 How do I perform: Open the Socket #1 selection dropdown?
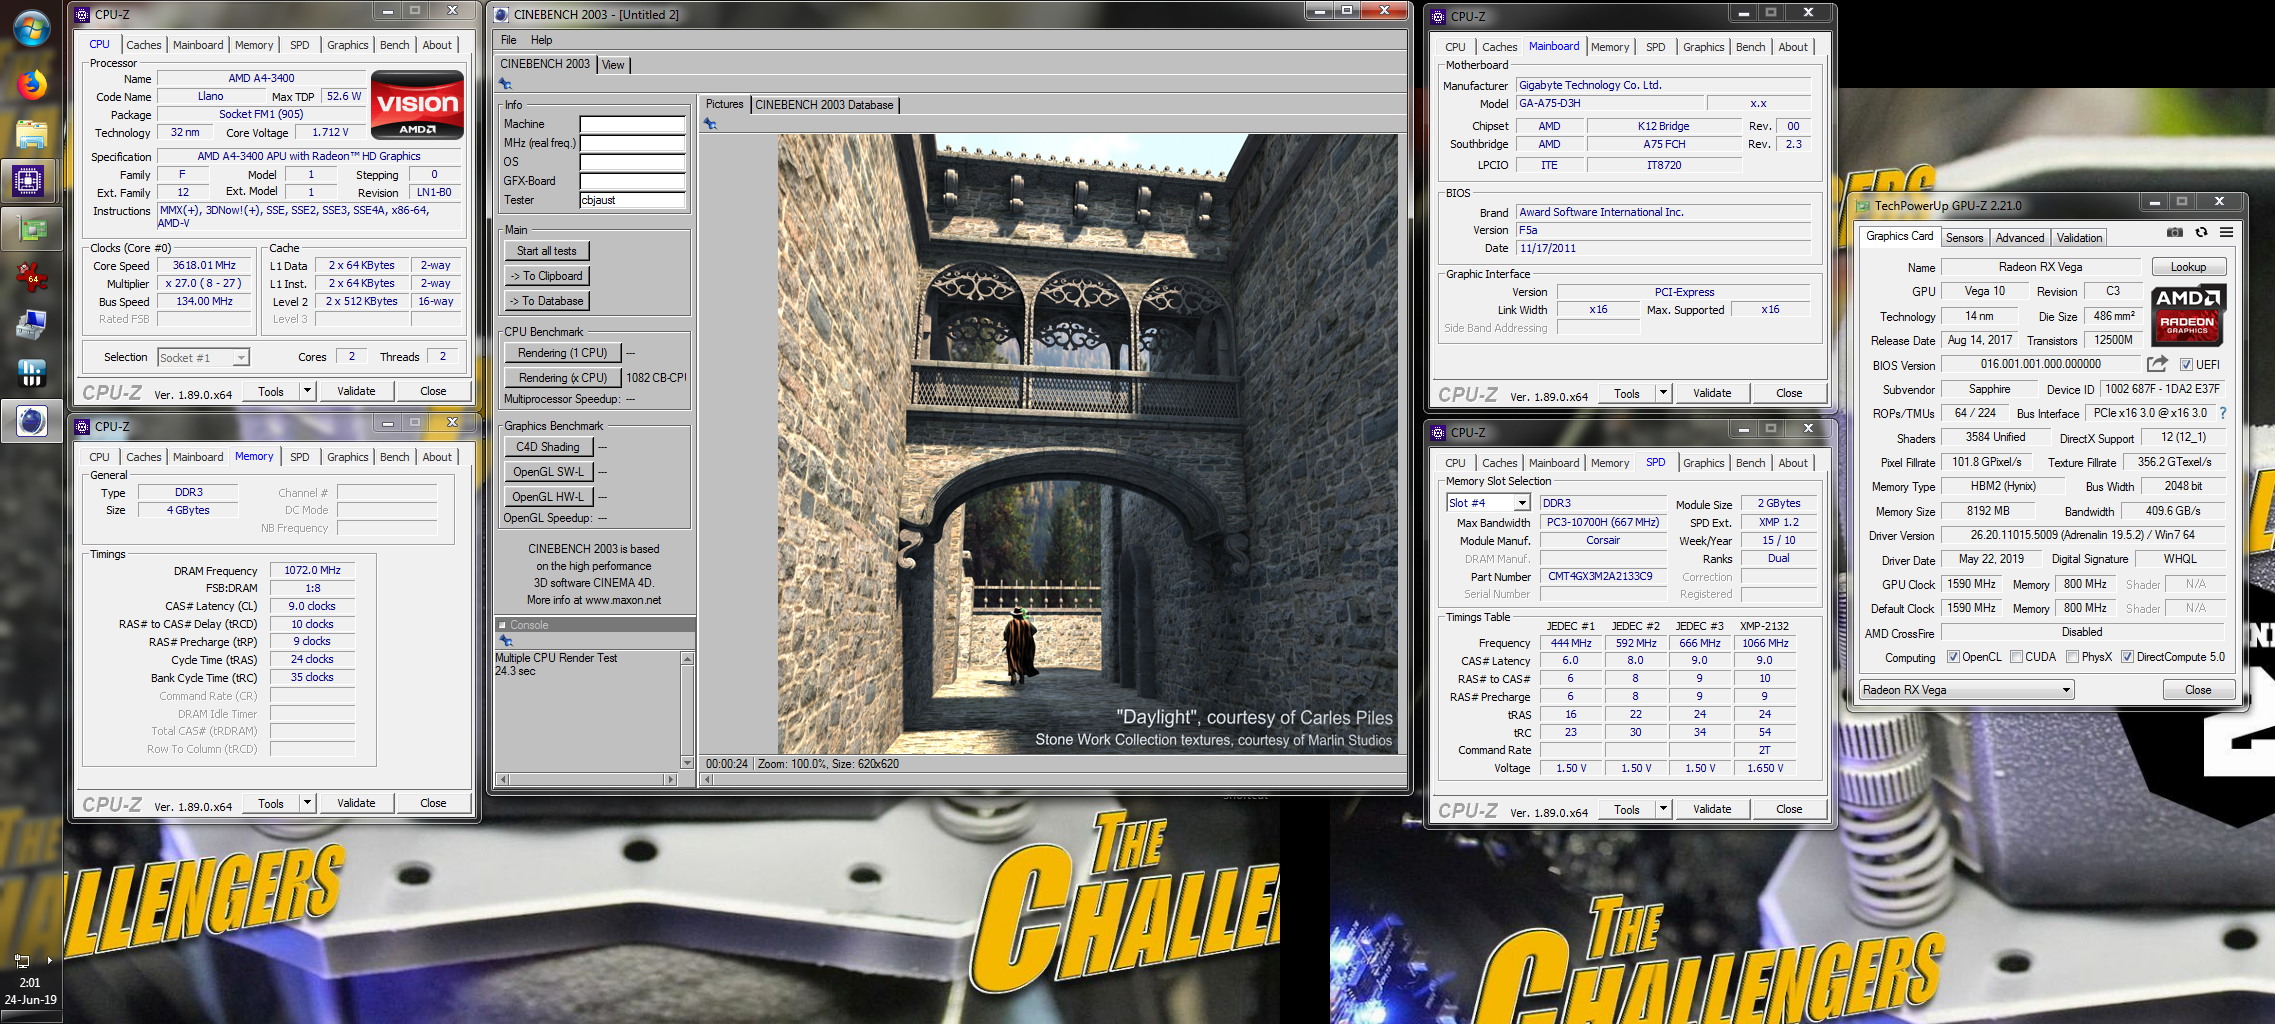pyautogui.click(x=203, y=357)
